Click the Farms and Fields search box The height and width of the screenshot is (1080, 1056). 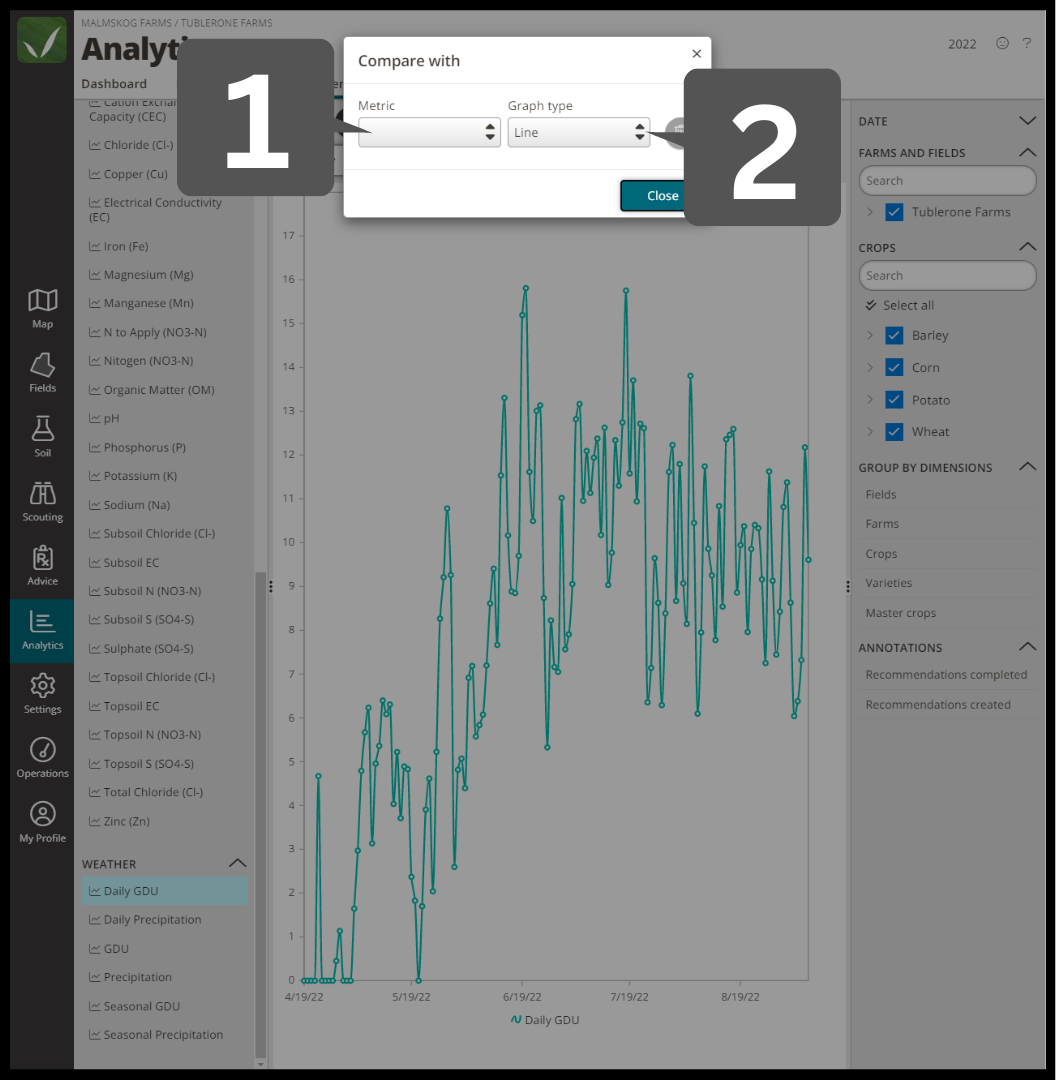947,180
